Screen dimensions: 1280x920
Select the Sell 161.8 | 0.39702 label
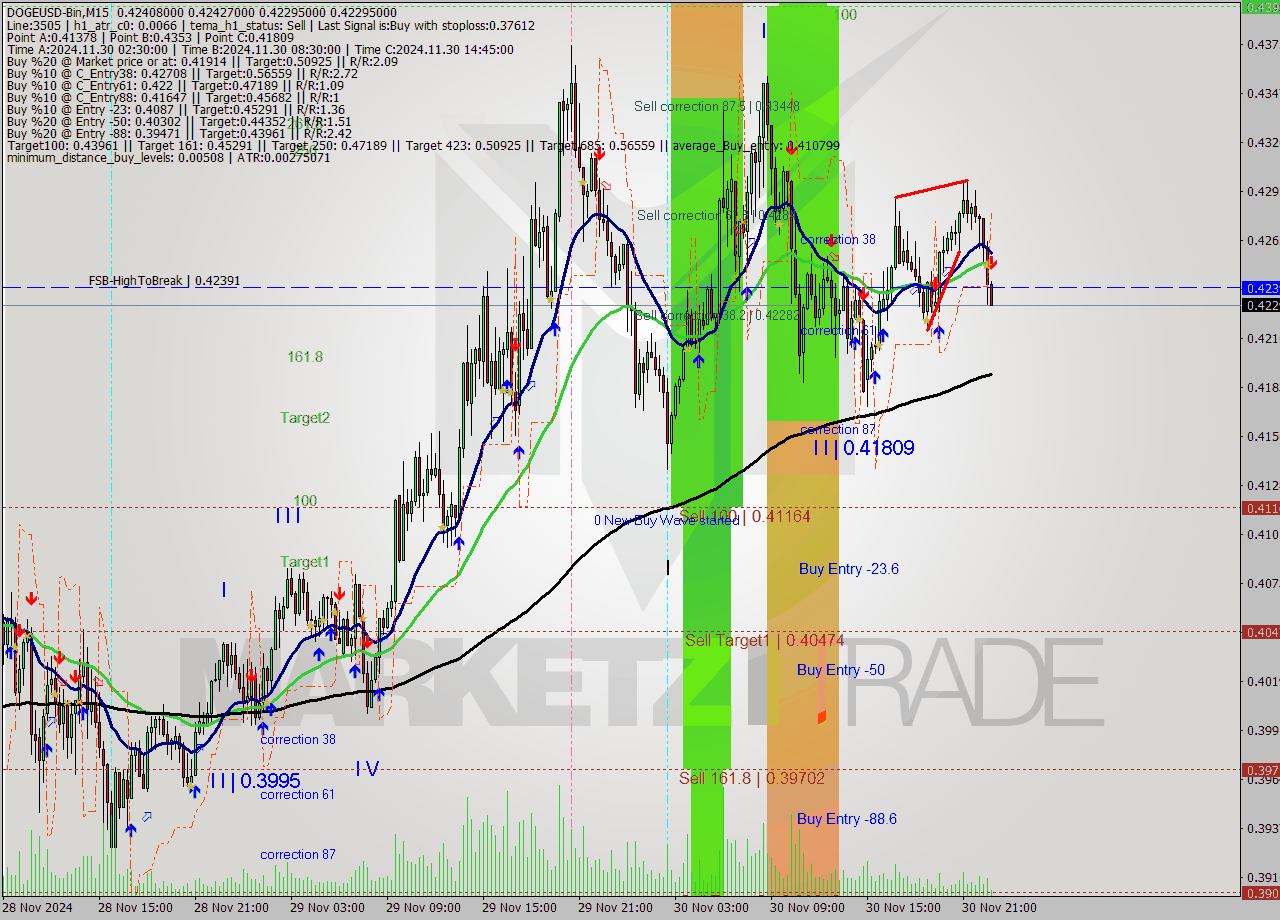(x=752, y=777)
